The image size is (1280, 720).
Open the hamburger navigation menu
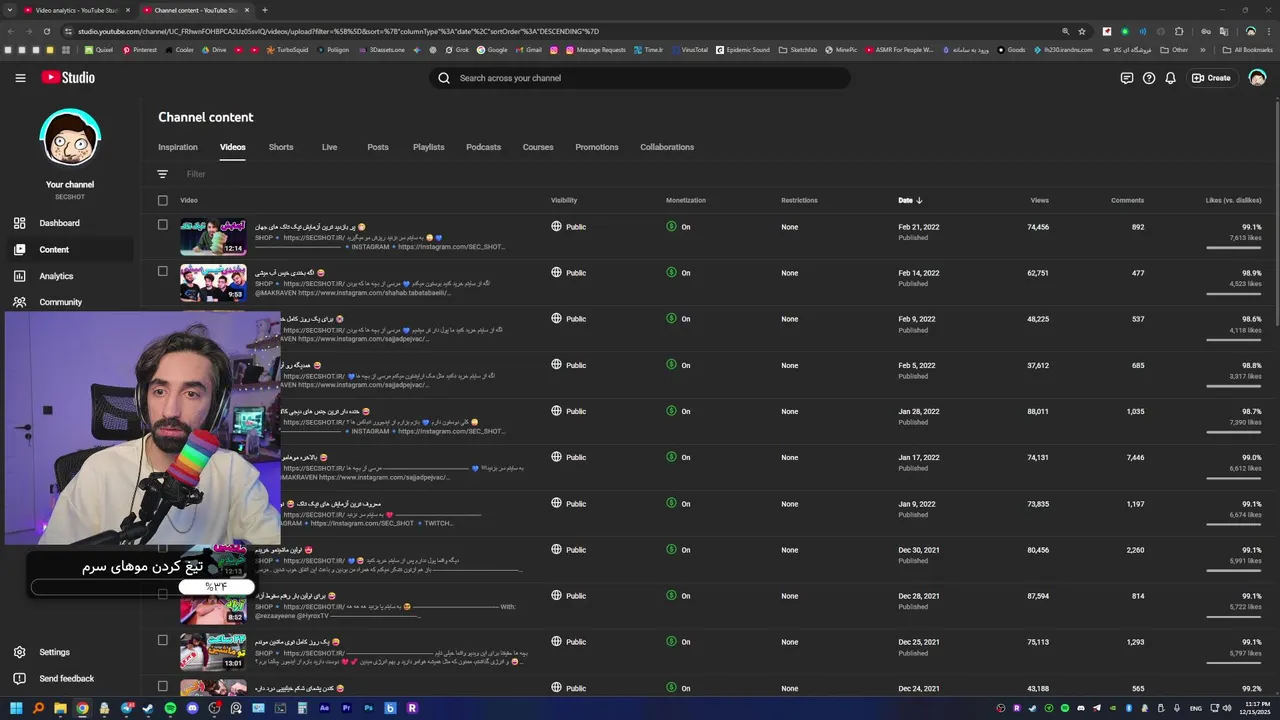(x=20, y=78)
